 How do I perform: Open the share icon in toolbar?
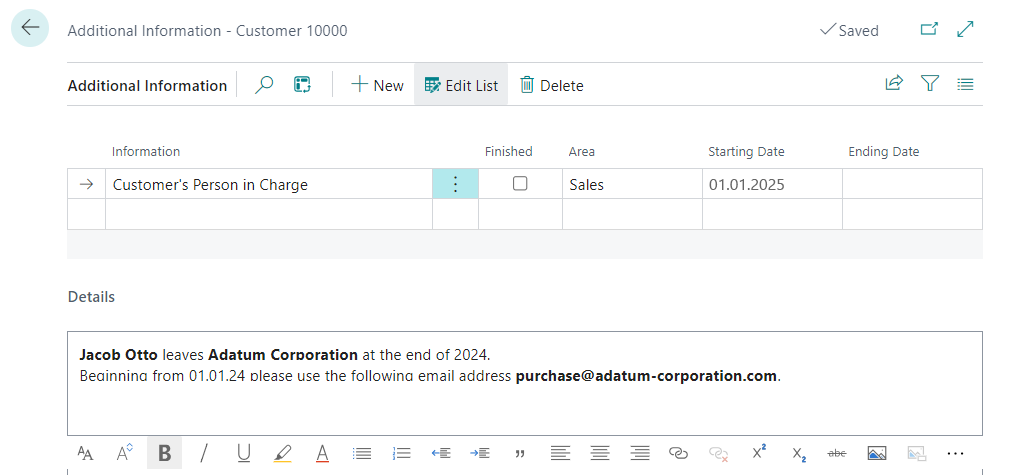pyautogui.click(x=894, y=84)
